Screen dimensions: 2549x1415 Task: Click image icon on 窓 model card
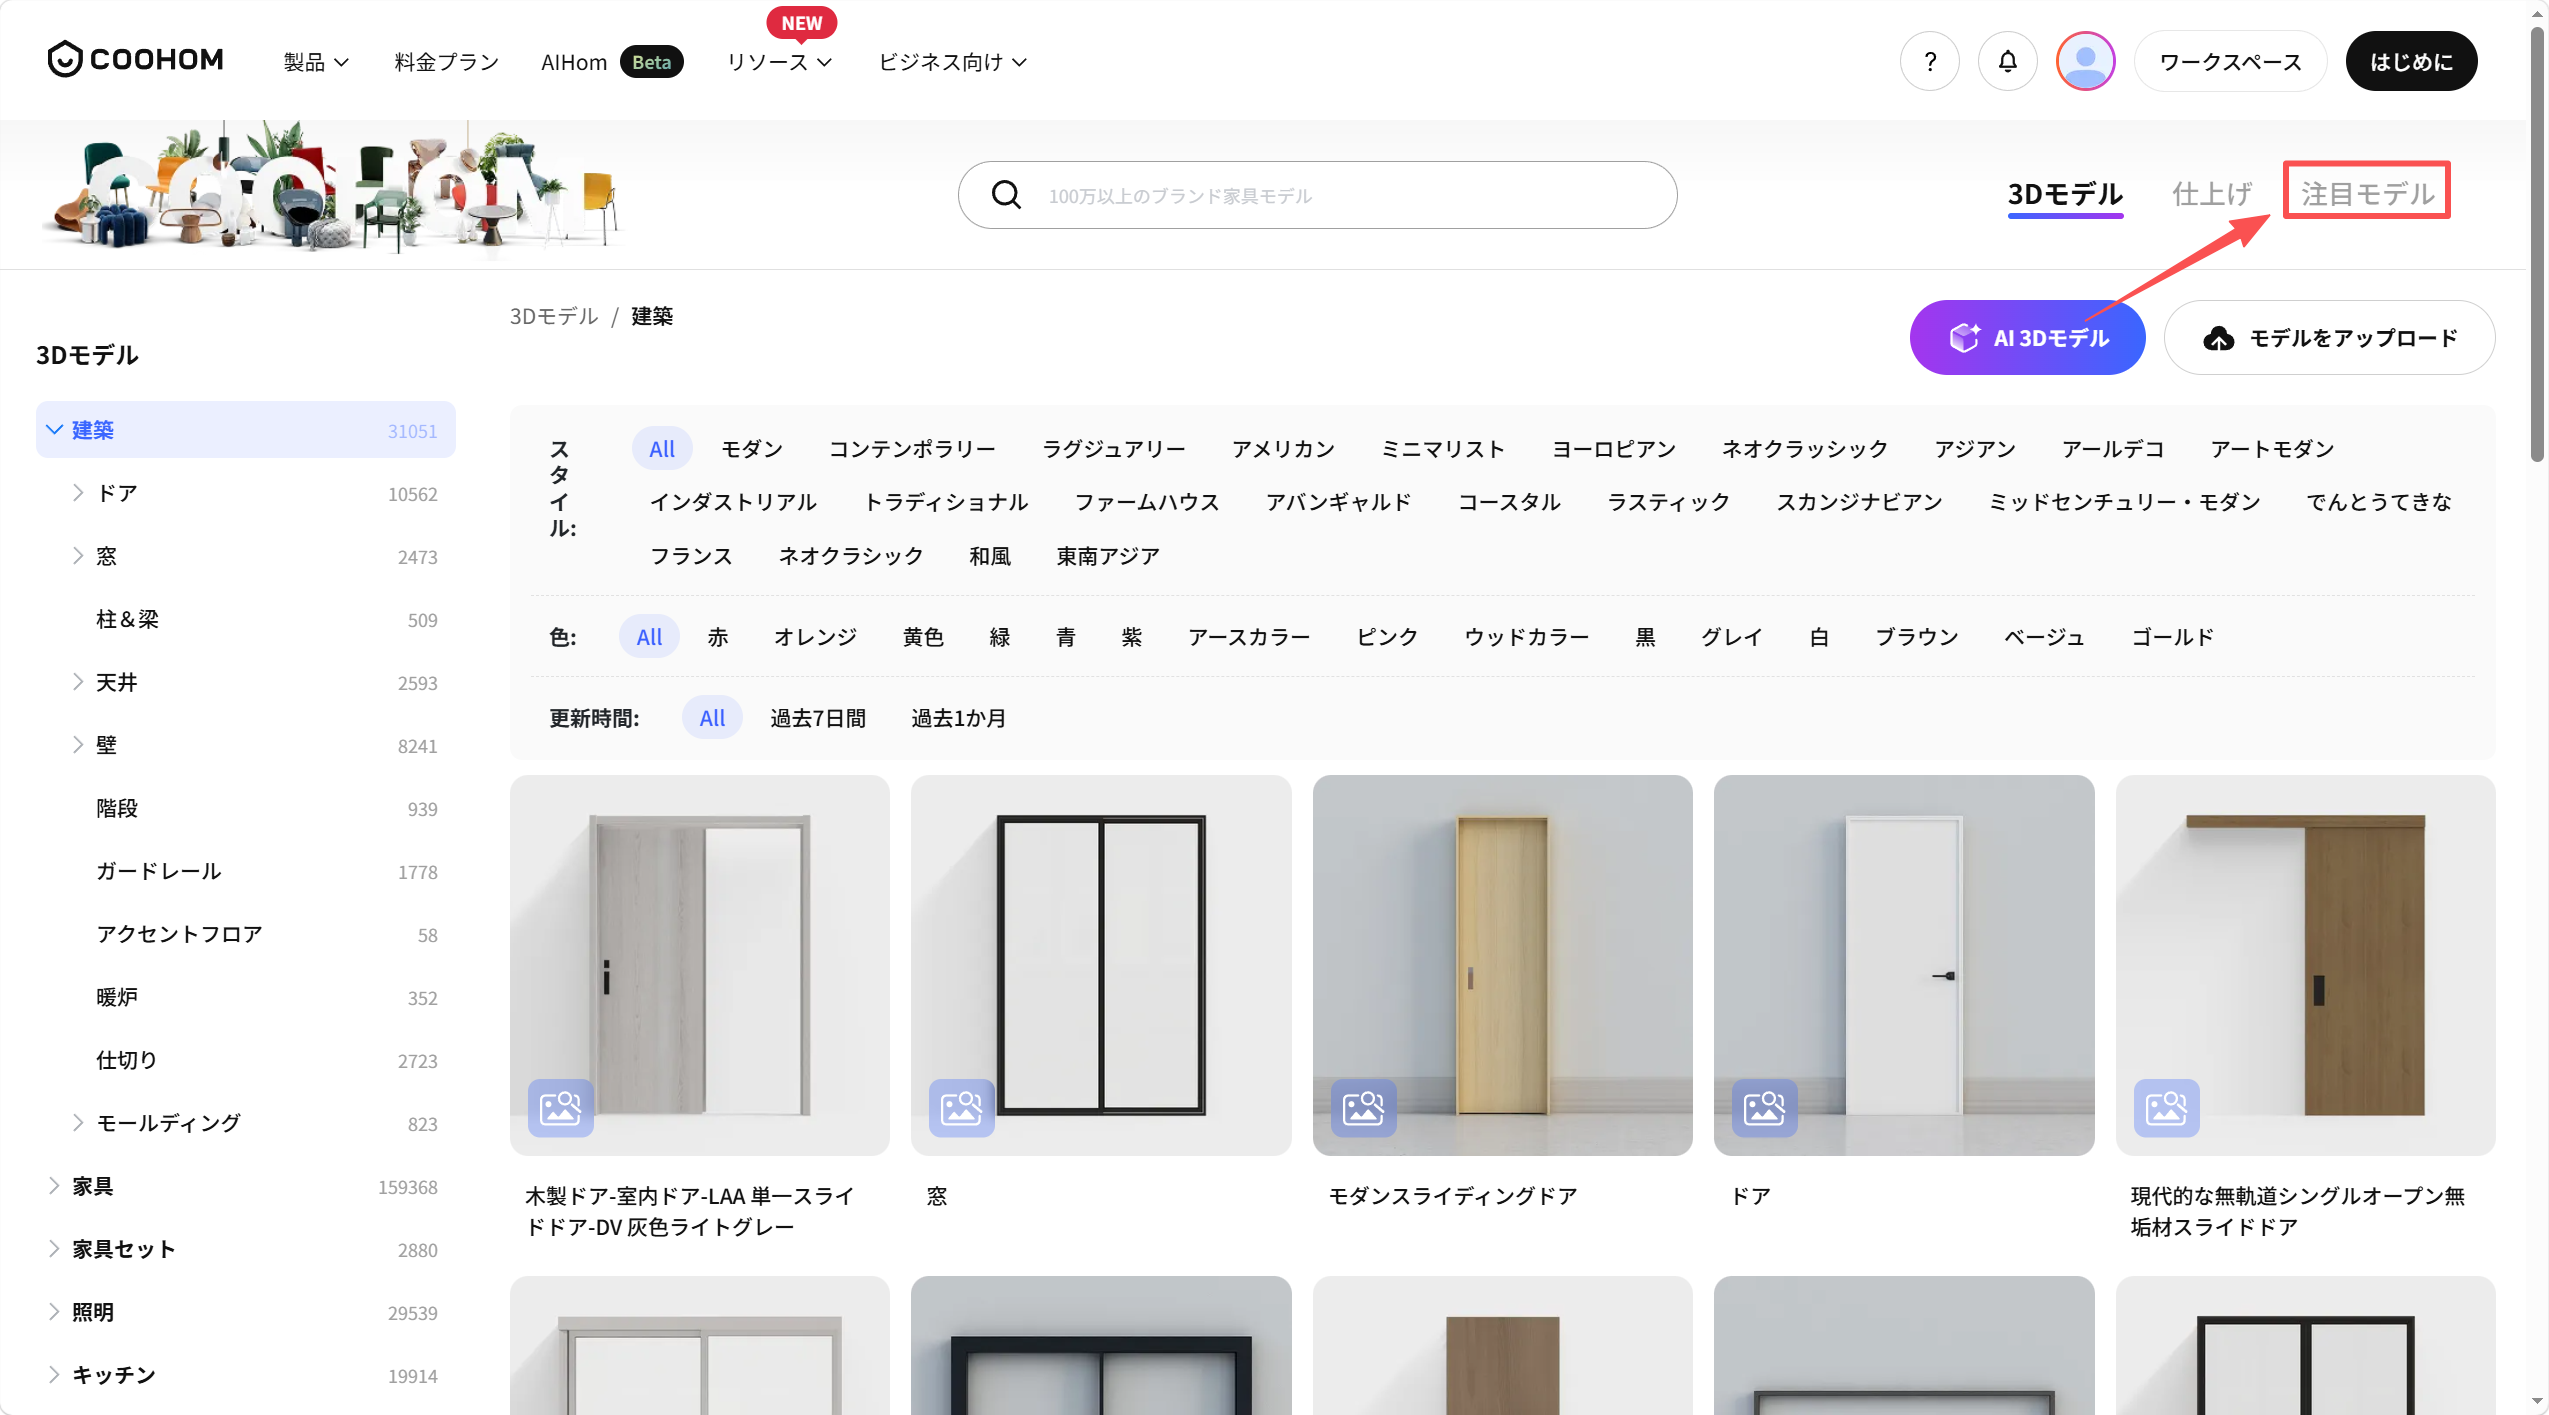962,1108
